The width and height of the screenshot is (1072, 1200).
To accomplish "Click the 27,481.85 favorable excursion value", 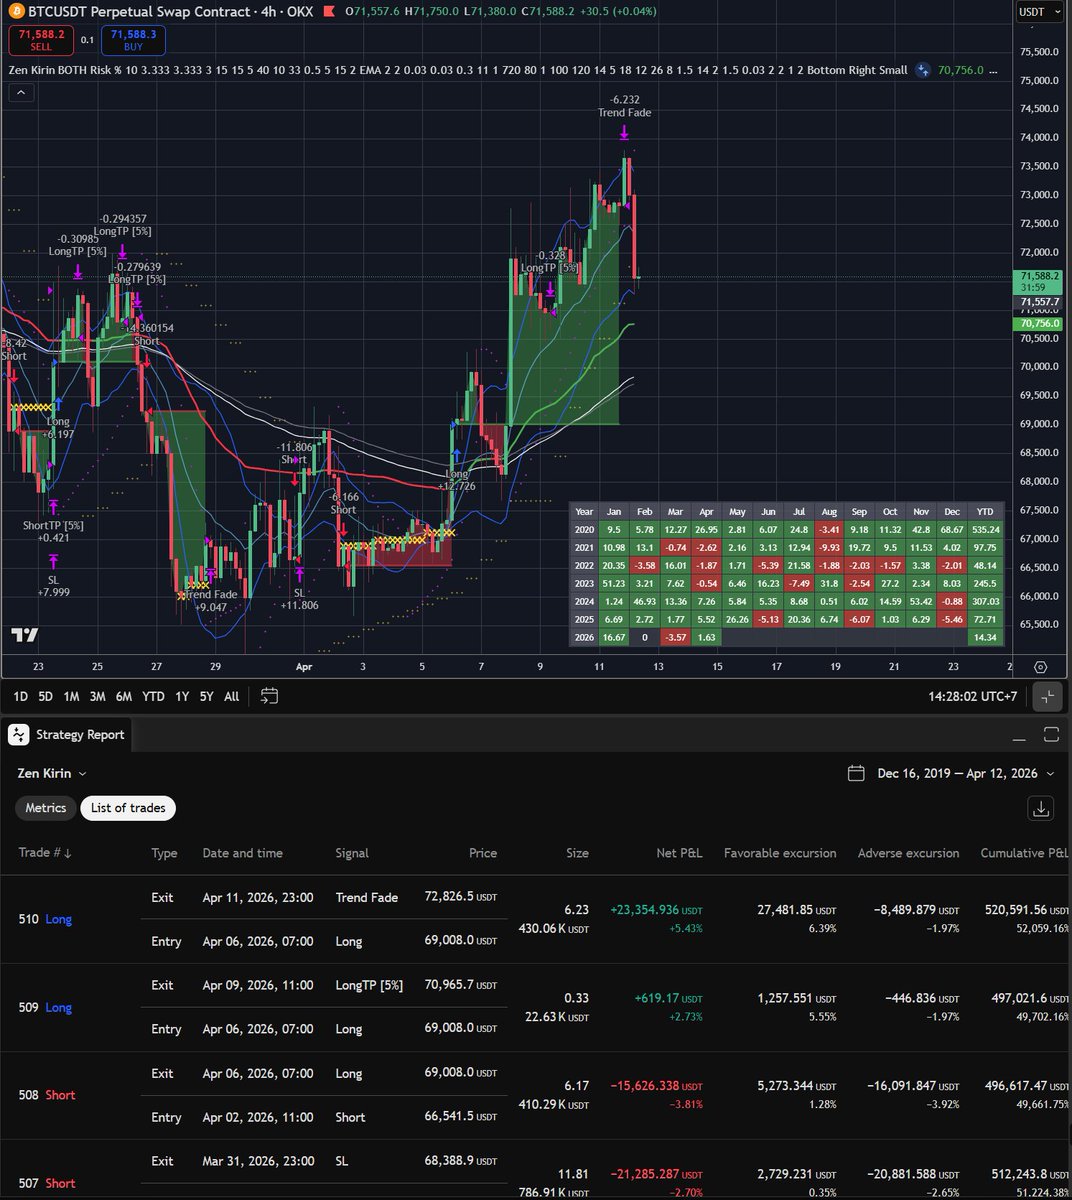I will [796, 910].
